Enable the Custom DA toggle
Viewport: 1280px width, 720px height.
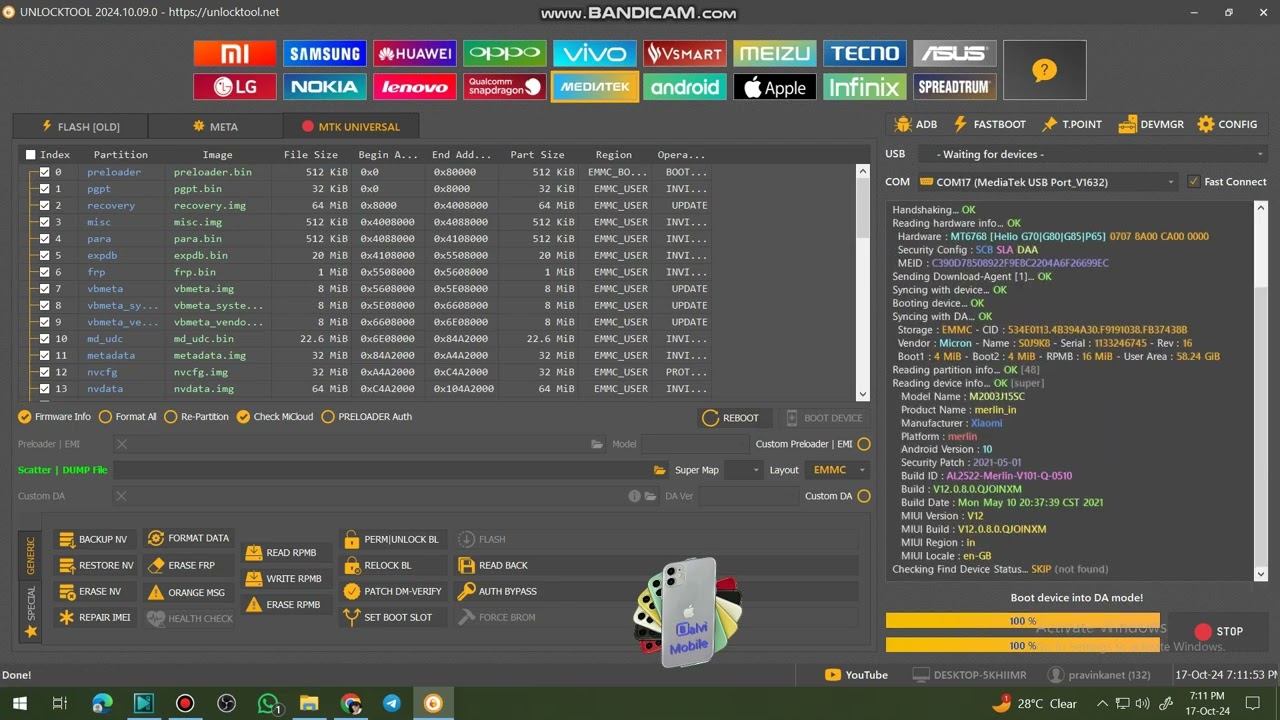[x=864, y=496]
